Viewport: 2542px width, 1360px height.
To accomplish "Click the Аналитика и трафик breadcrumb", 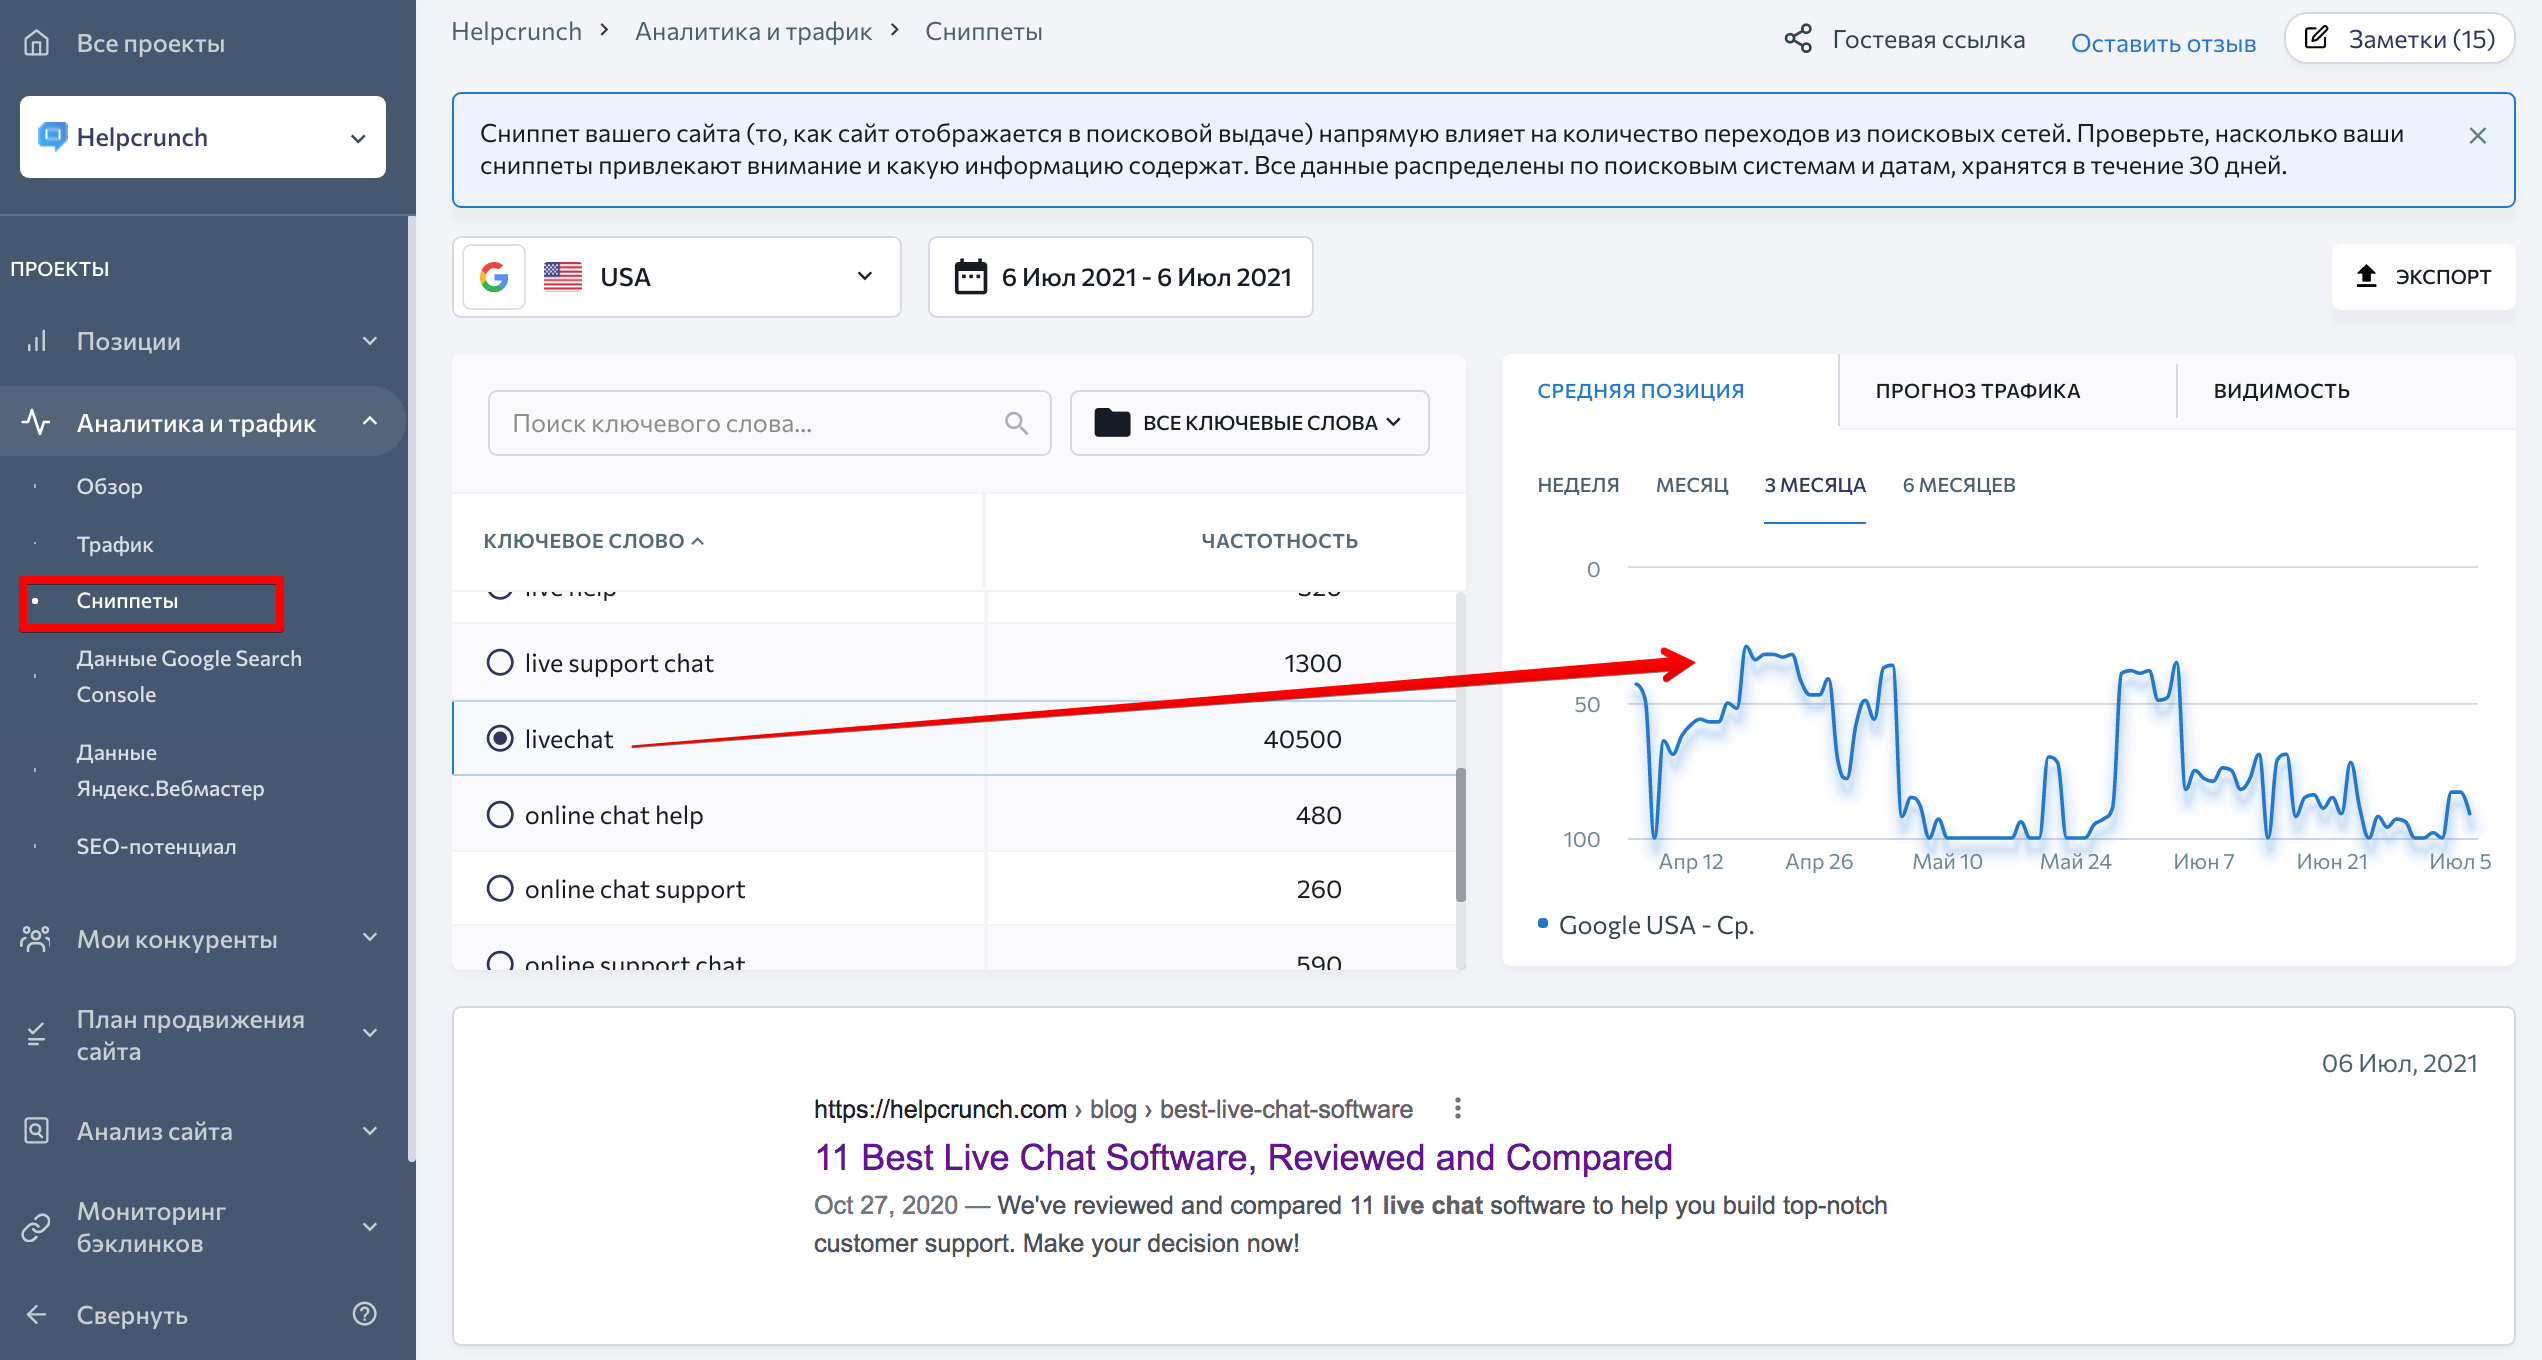I will 753,31.
